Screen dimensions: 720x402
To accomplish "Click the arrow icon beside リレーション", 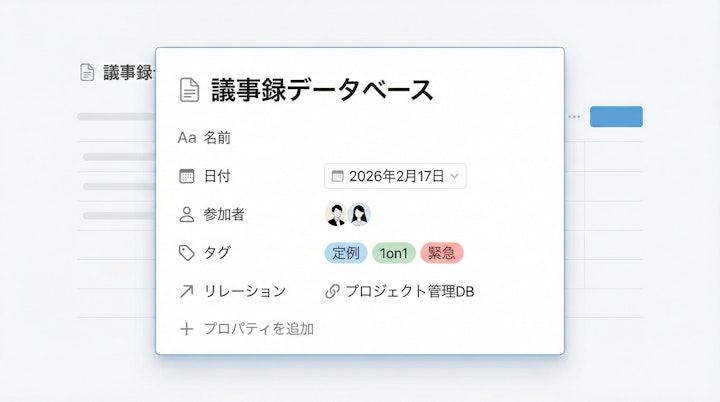I will (186, 291).
